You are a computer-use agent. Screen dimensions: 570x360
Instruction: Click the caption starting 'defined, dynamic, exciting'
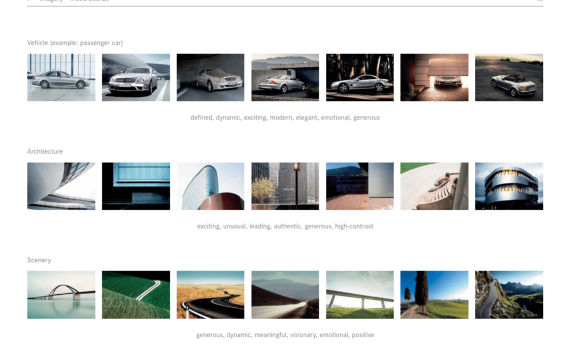point(285,117)
